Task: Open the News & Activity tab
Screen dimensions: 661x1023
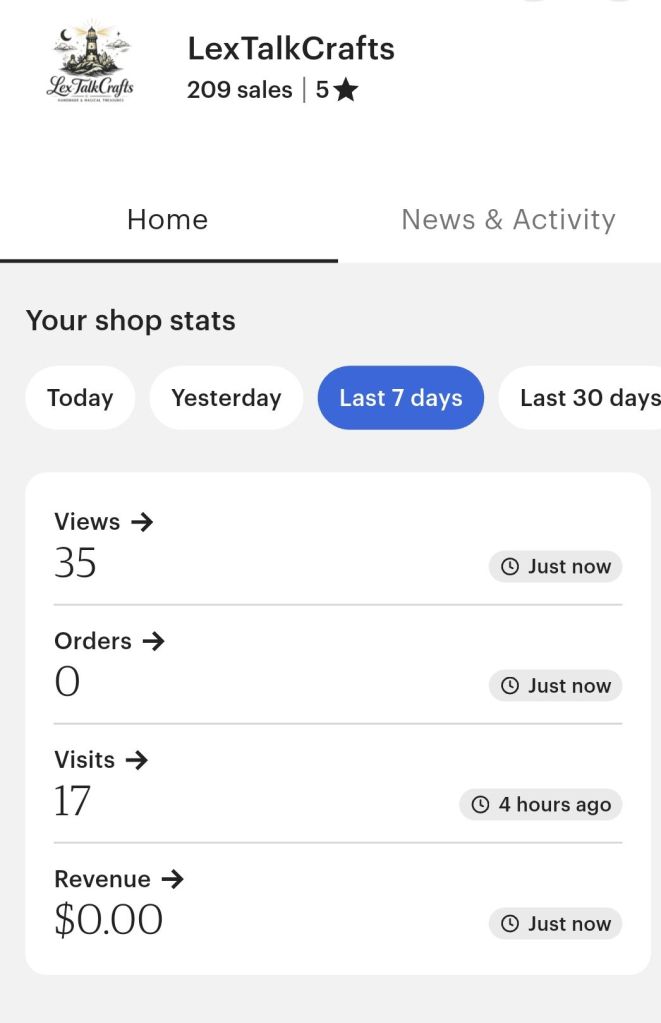Action: pos(508,220)
